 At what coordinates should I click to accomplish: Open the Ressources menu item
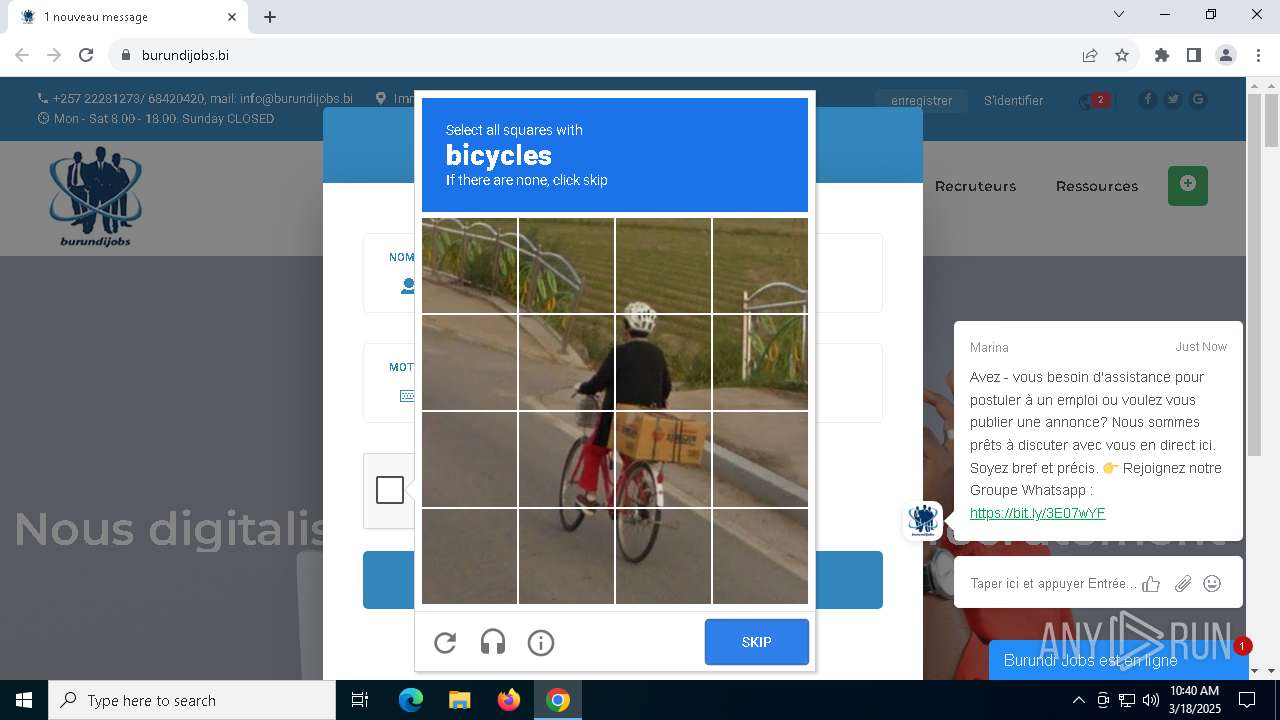coord(1097,186)
